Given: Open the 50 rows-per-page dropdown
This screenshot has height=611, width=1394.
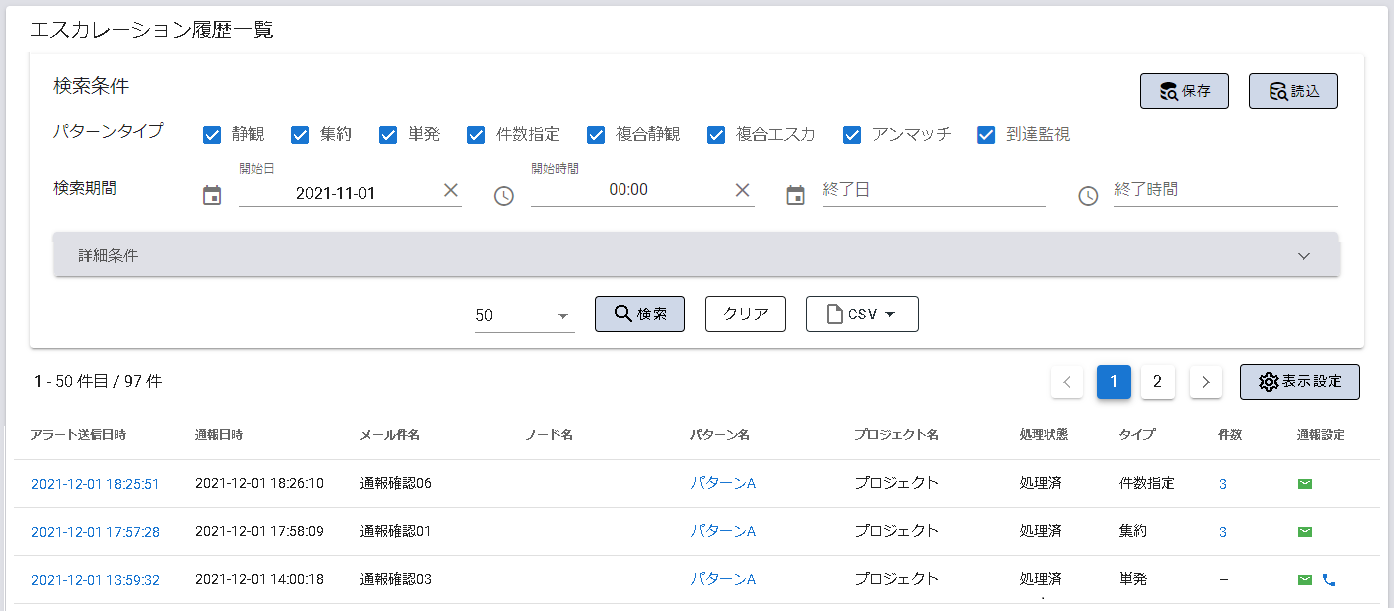Looking at the screenshot, I should point(524,315).
